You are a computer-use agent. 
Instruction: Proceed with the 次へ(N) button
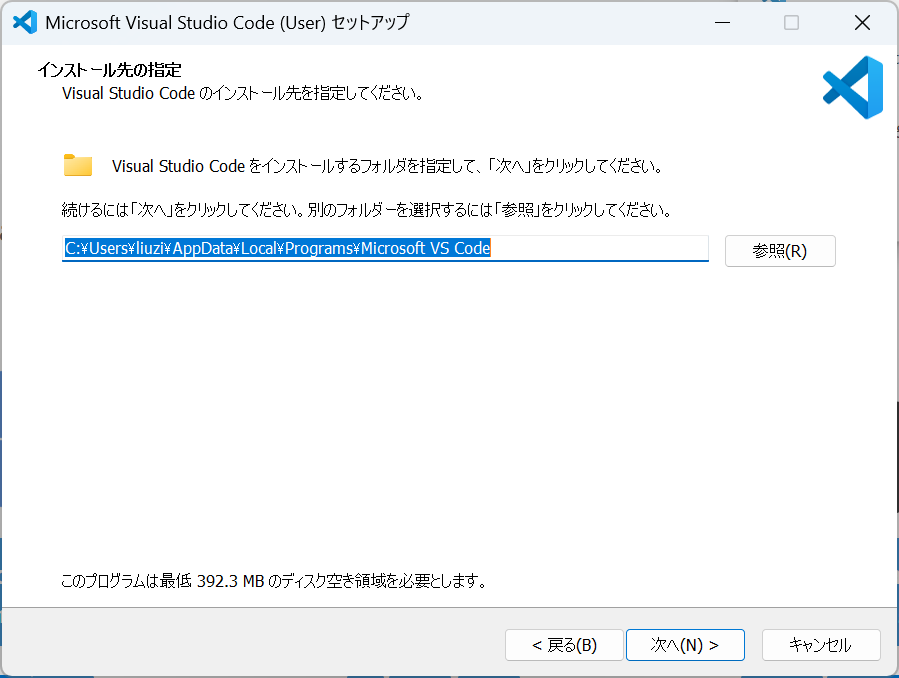(685, 645)
